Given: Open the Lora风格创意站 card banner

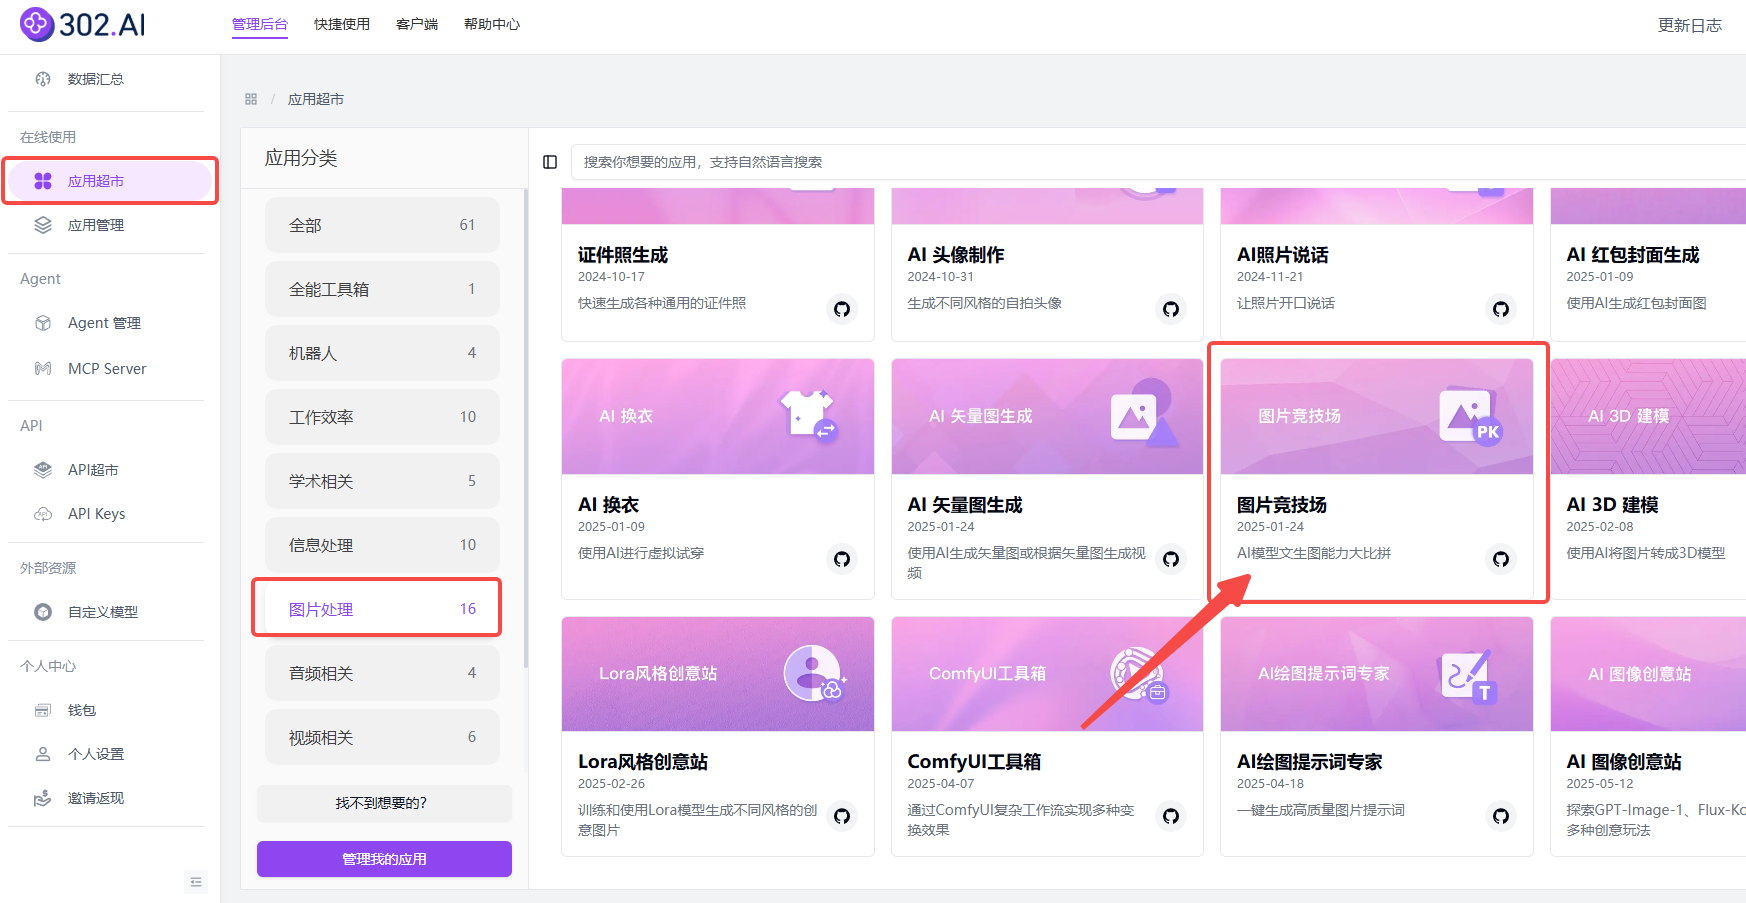Looking at the screenshot, I should point(718,674).
